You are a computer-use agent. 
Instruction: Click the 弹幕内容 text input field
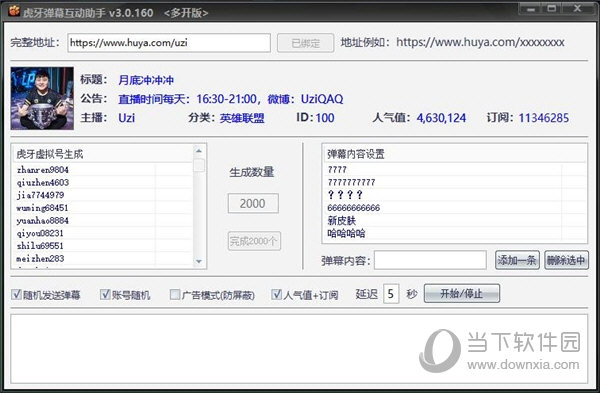[x=430, y=260]
